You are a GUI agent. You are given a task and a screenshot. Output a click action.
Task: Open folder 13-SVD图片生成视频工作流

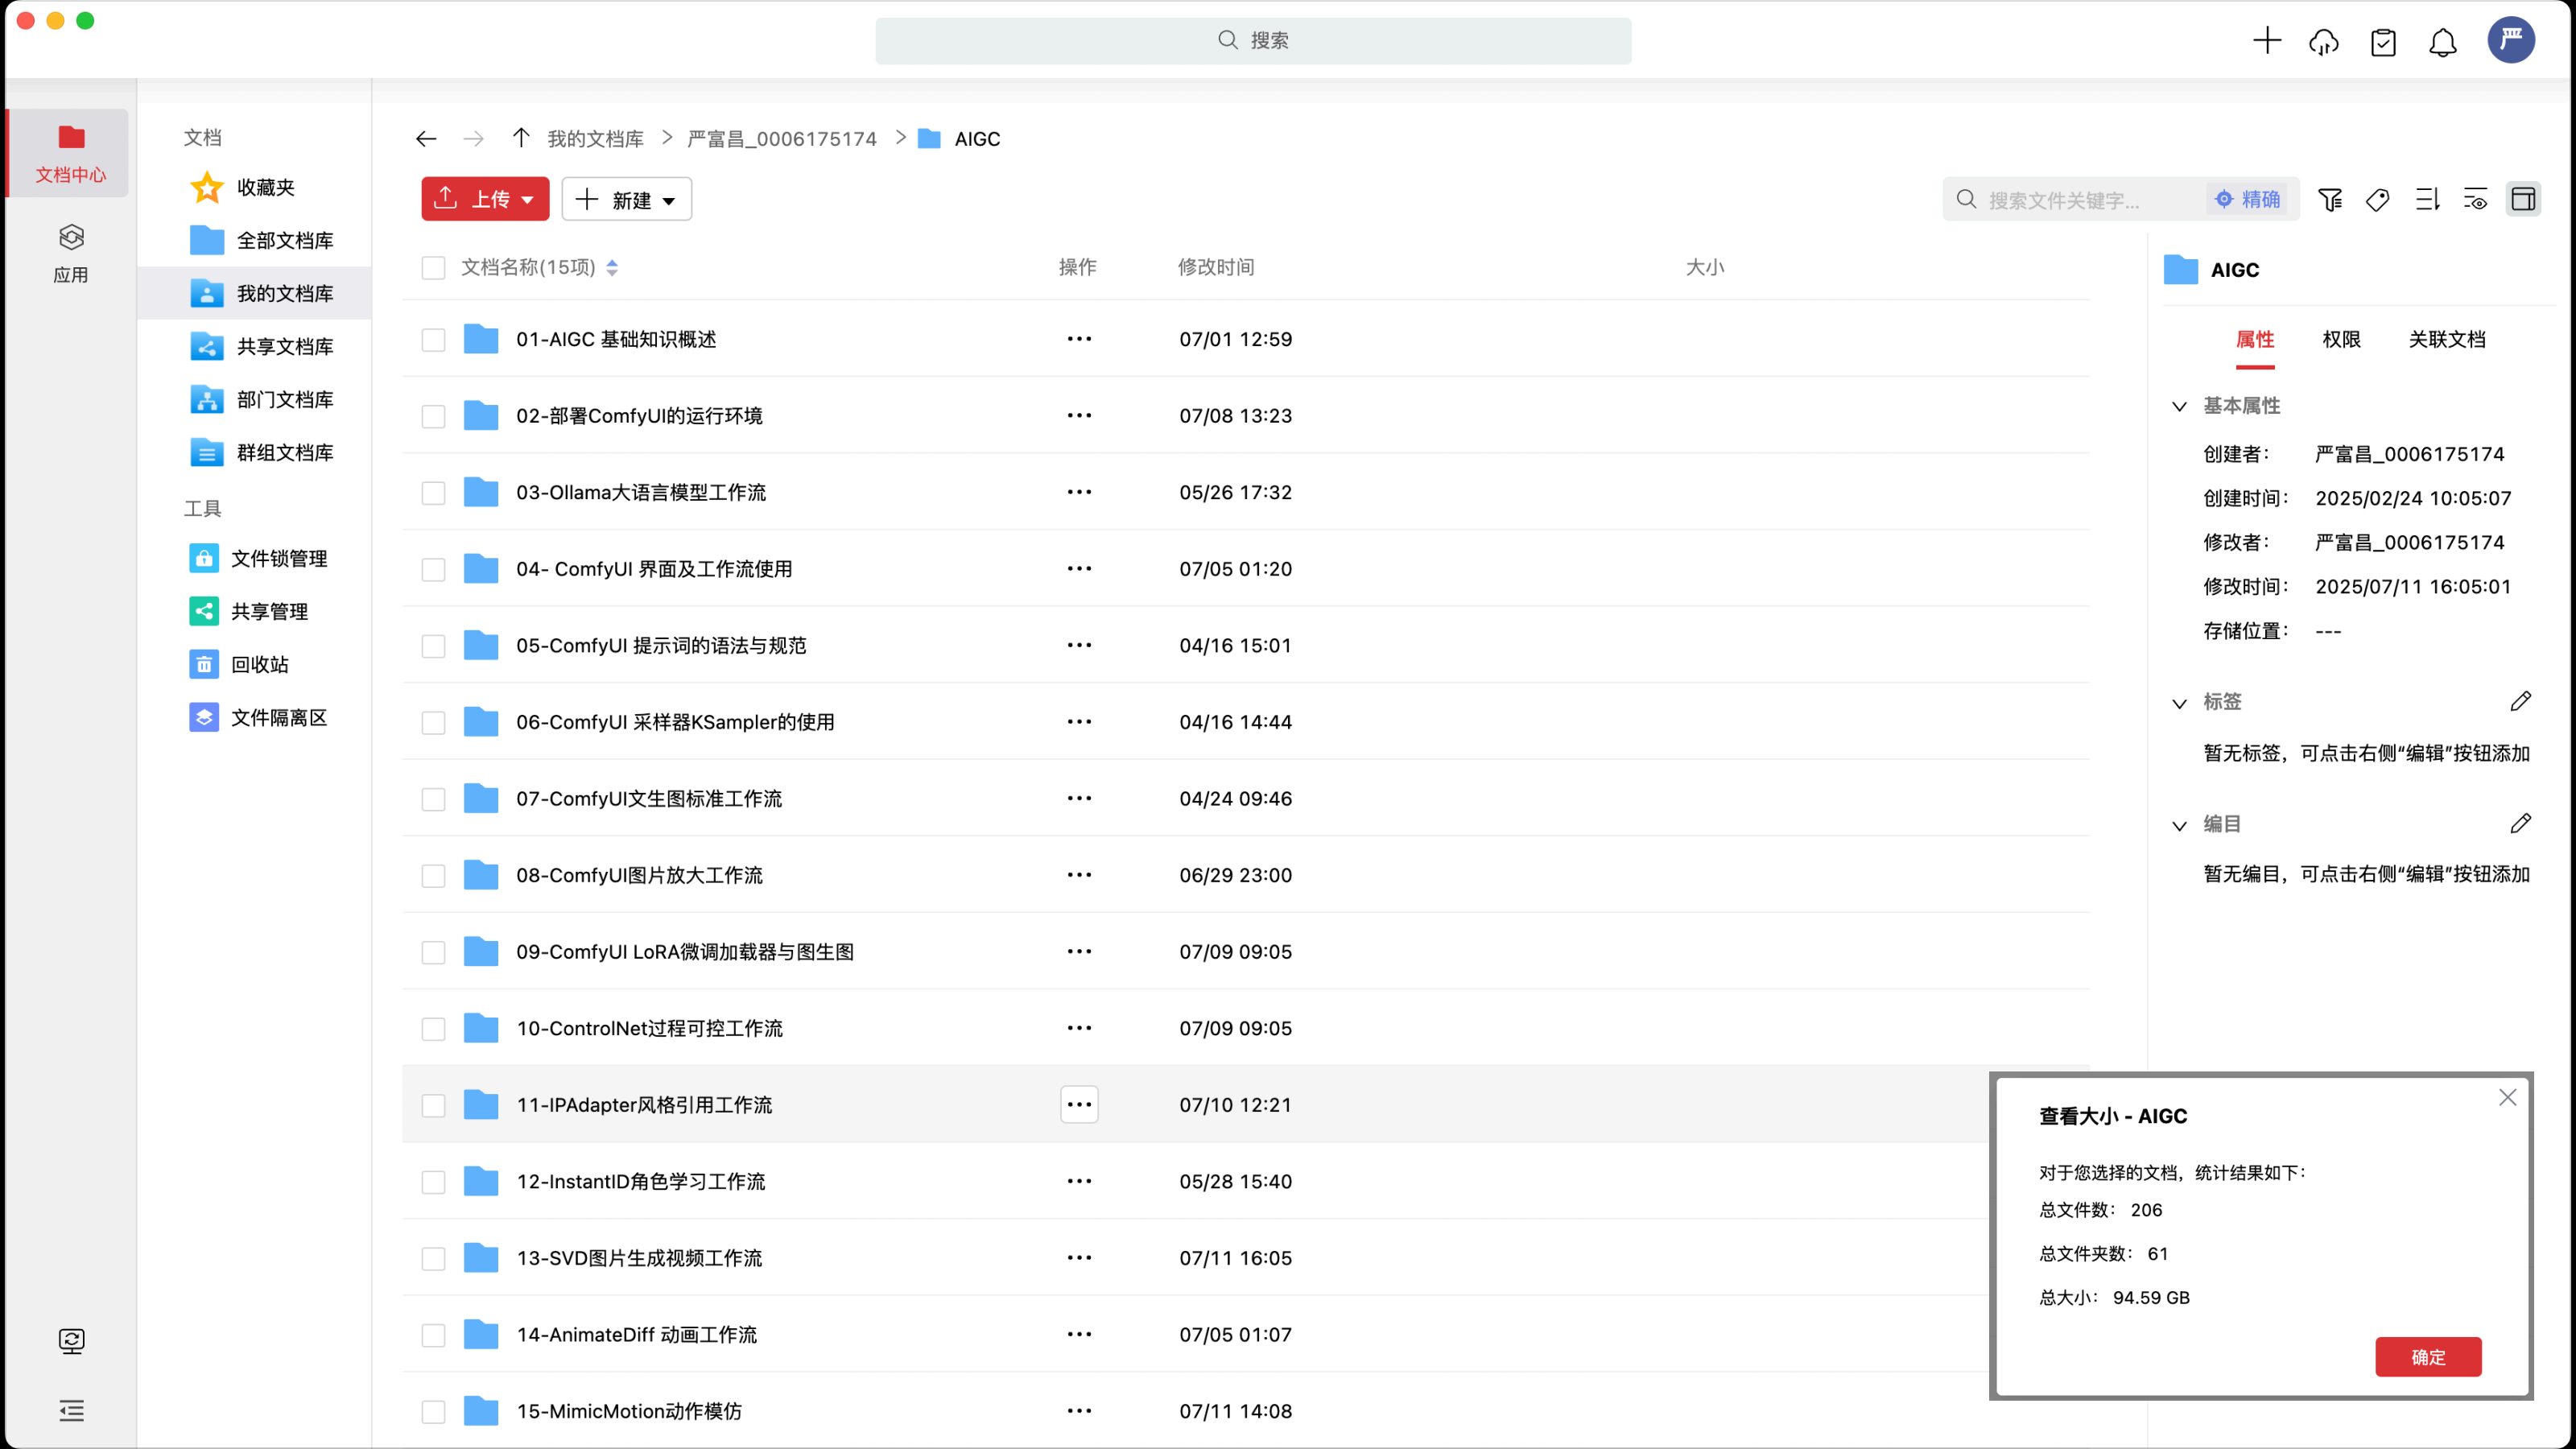[x=639, y=1258]
